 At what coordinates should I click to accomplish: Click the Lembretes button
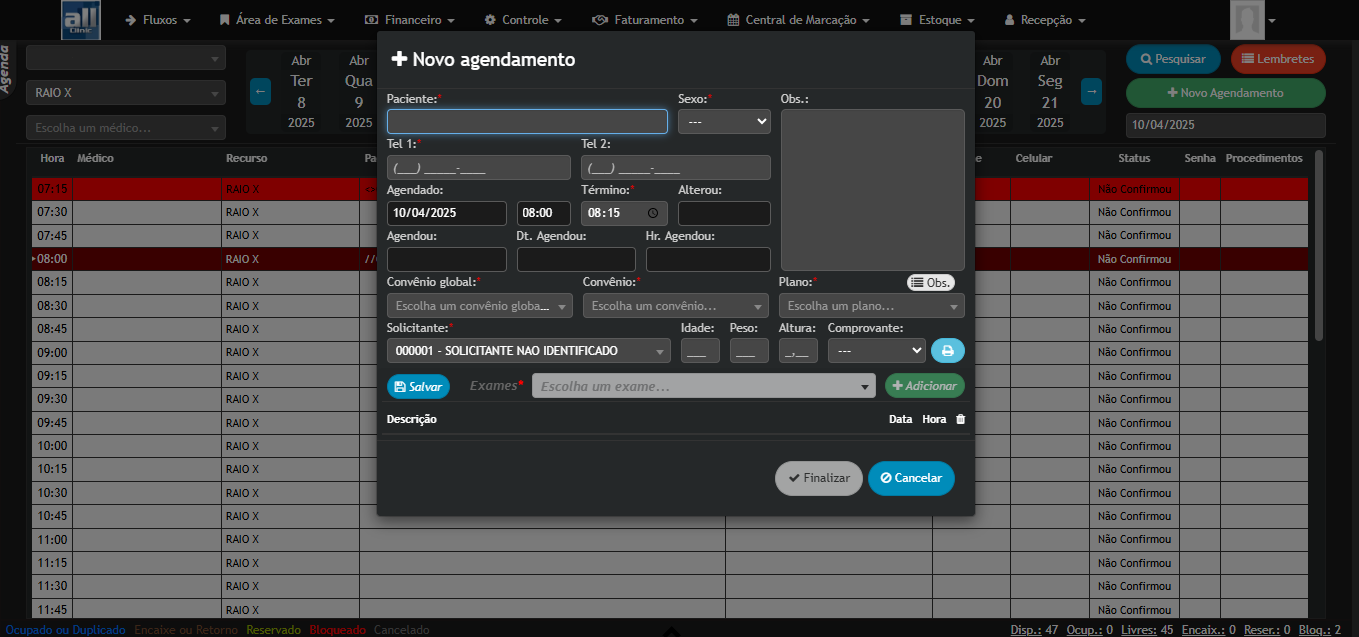coord(1277,59)
